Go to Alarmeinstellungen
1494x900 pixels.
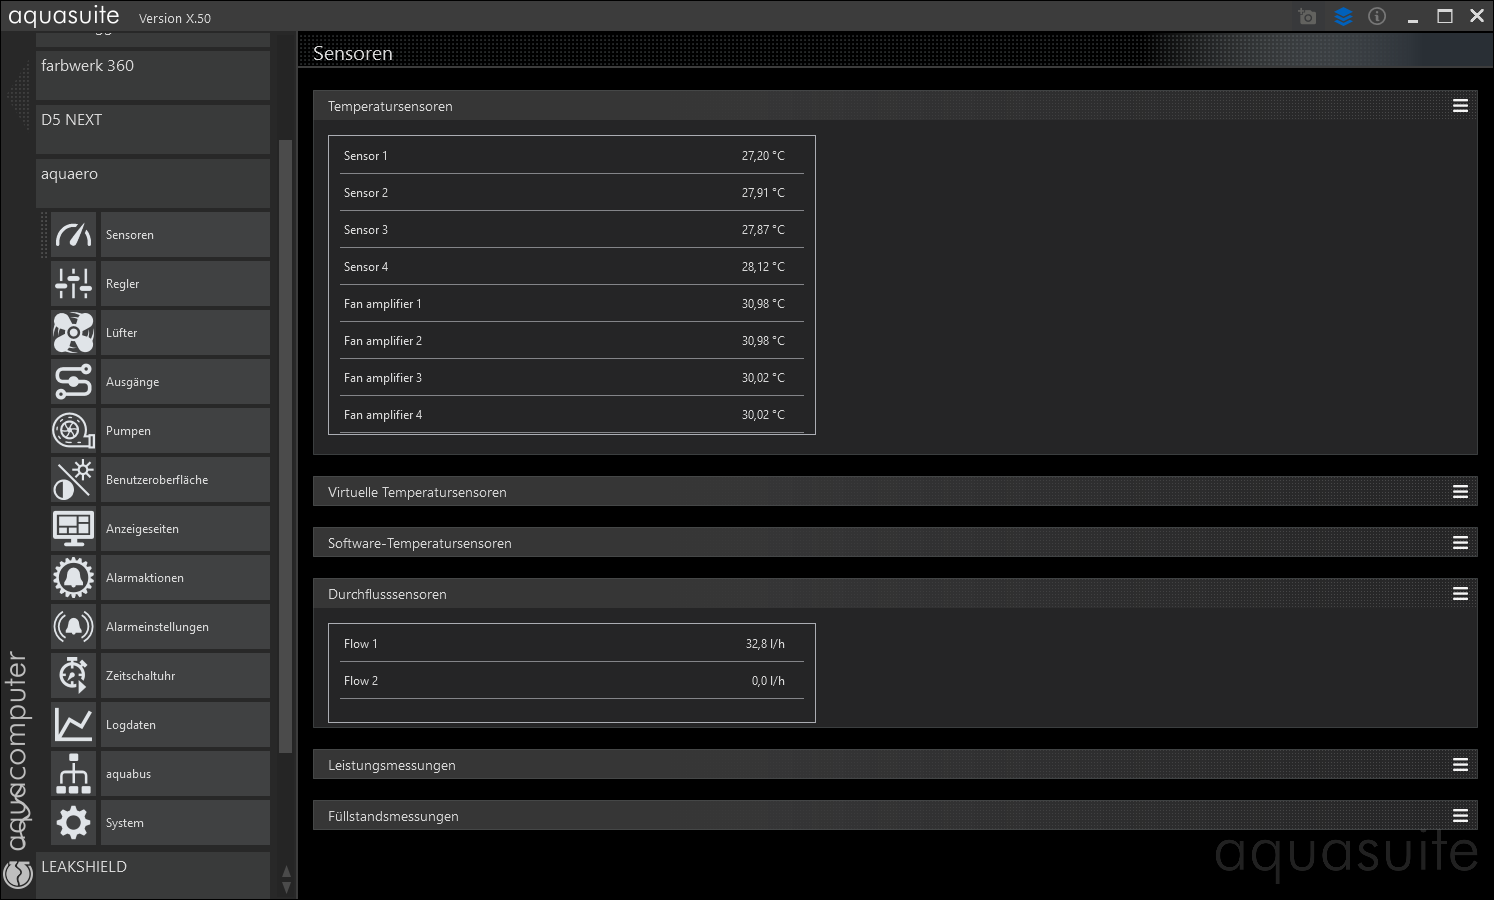185,627
